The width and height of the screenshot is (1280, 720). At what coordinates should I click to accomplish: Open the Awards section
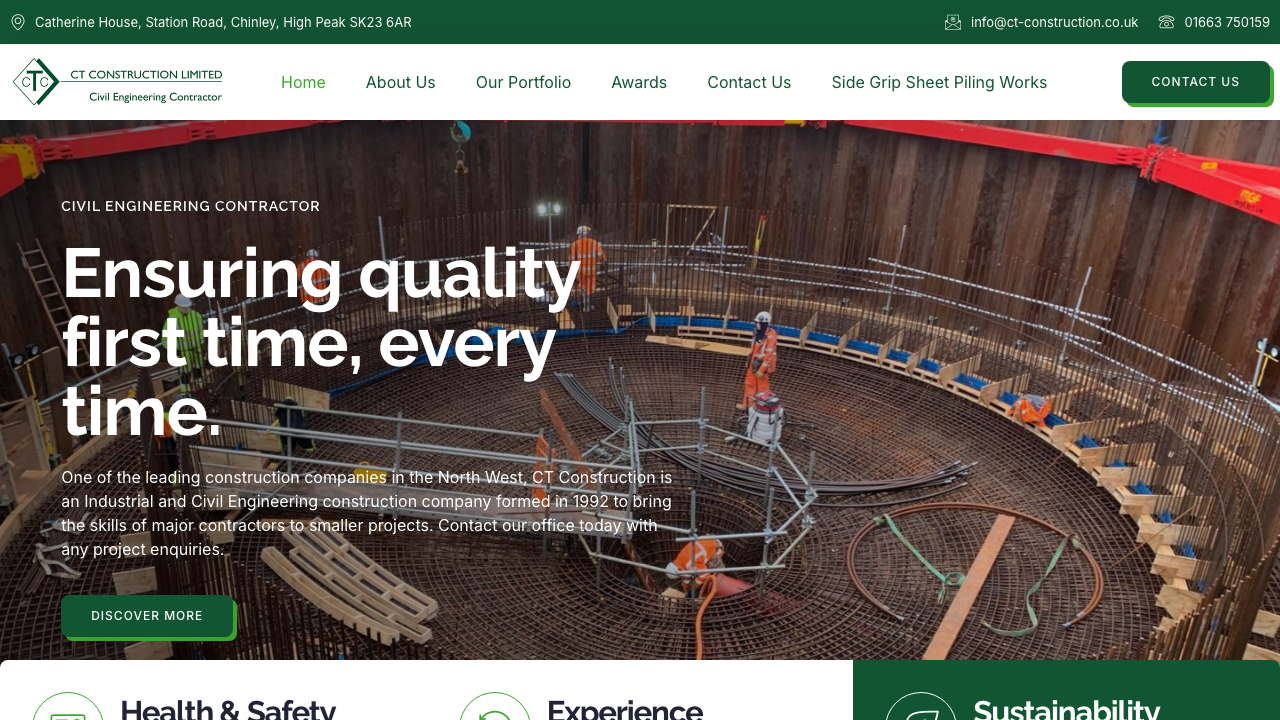[639, 82]
